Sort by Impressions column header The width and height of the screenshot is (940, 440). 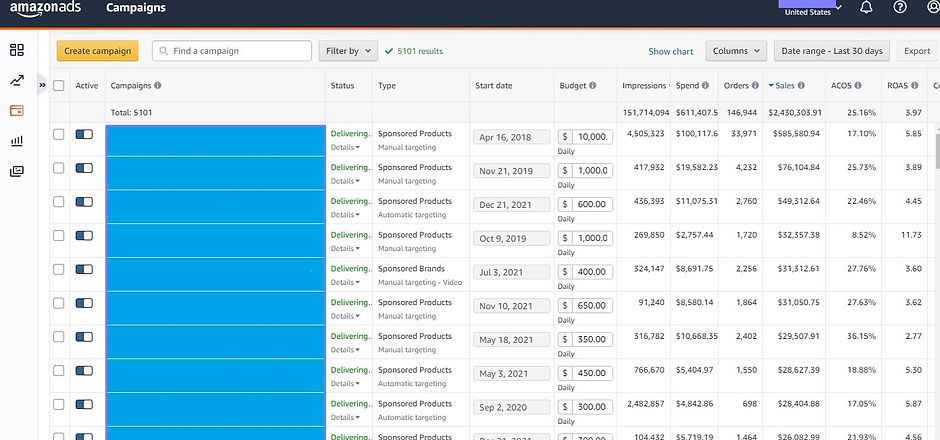644,86
